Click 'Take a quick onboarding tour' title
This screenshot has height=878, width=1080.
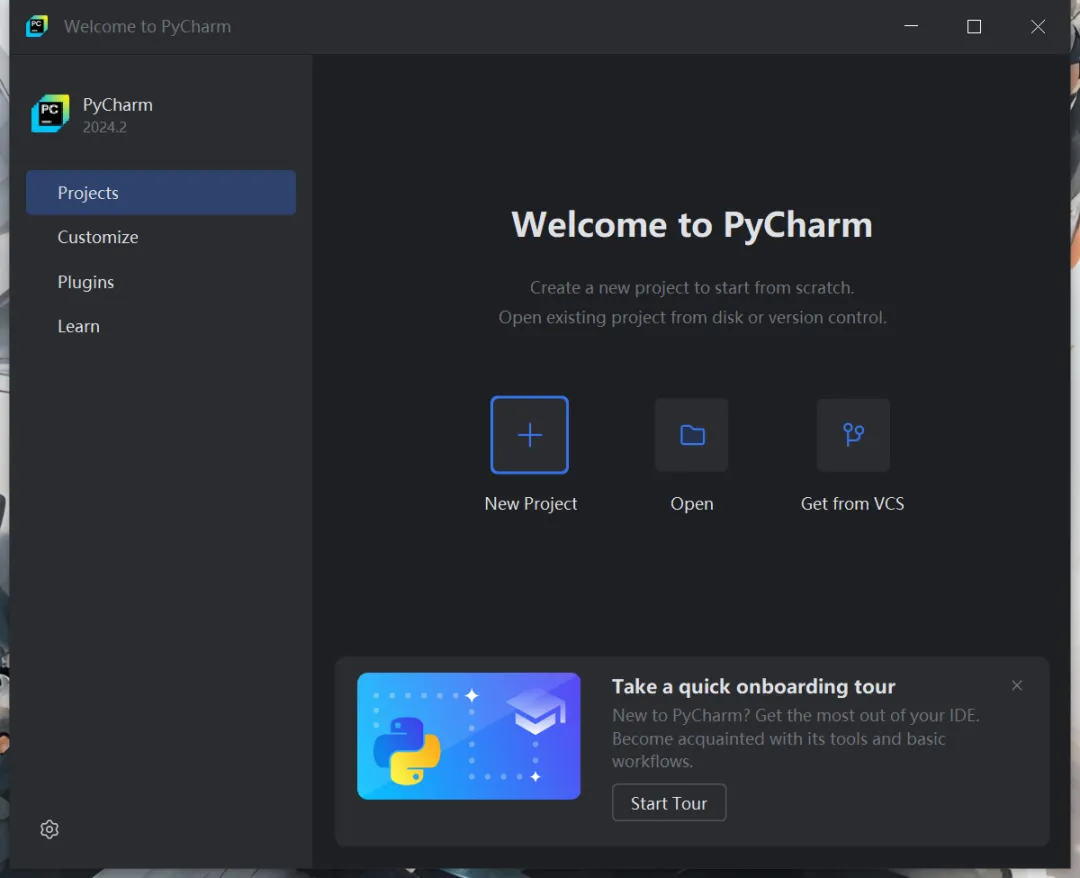(754, 687)
